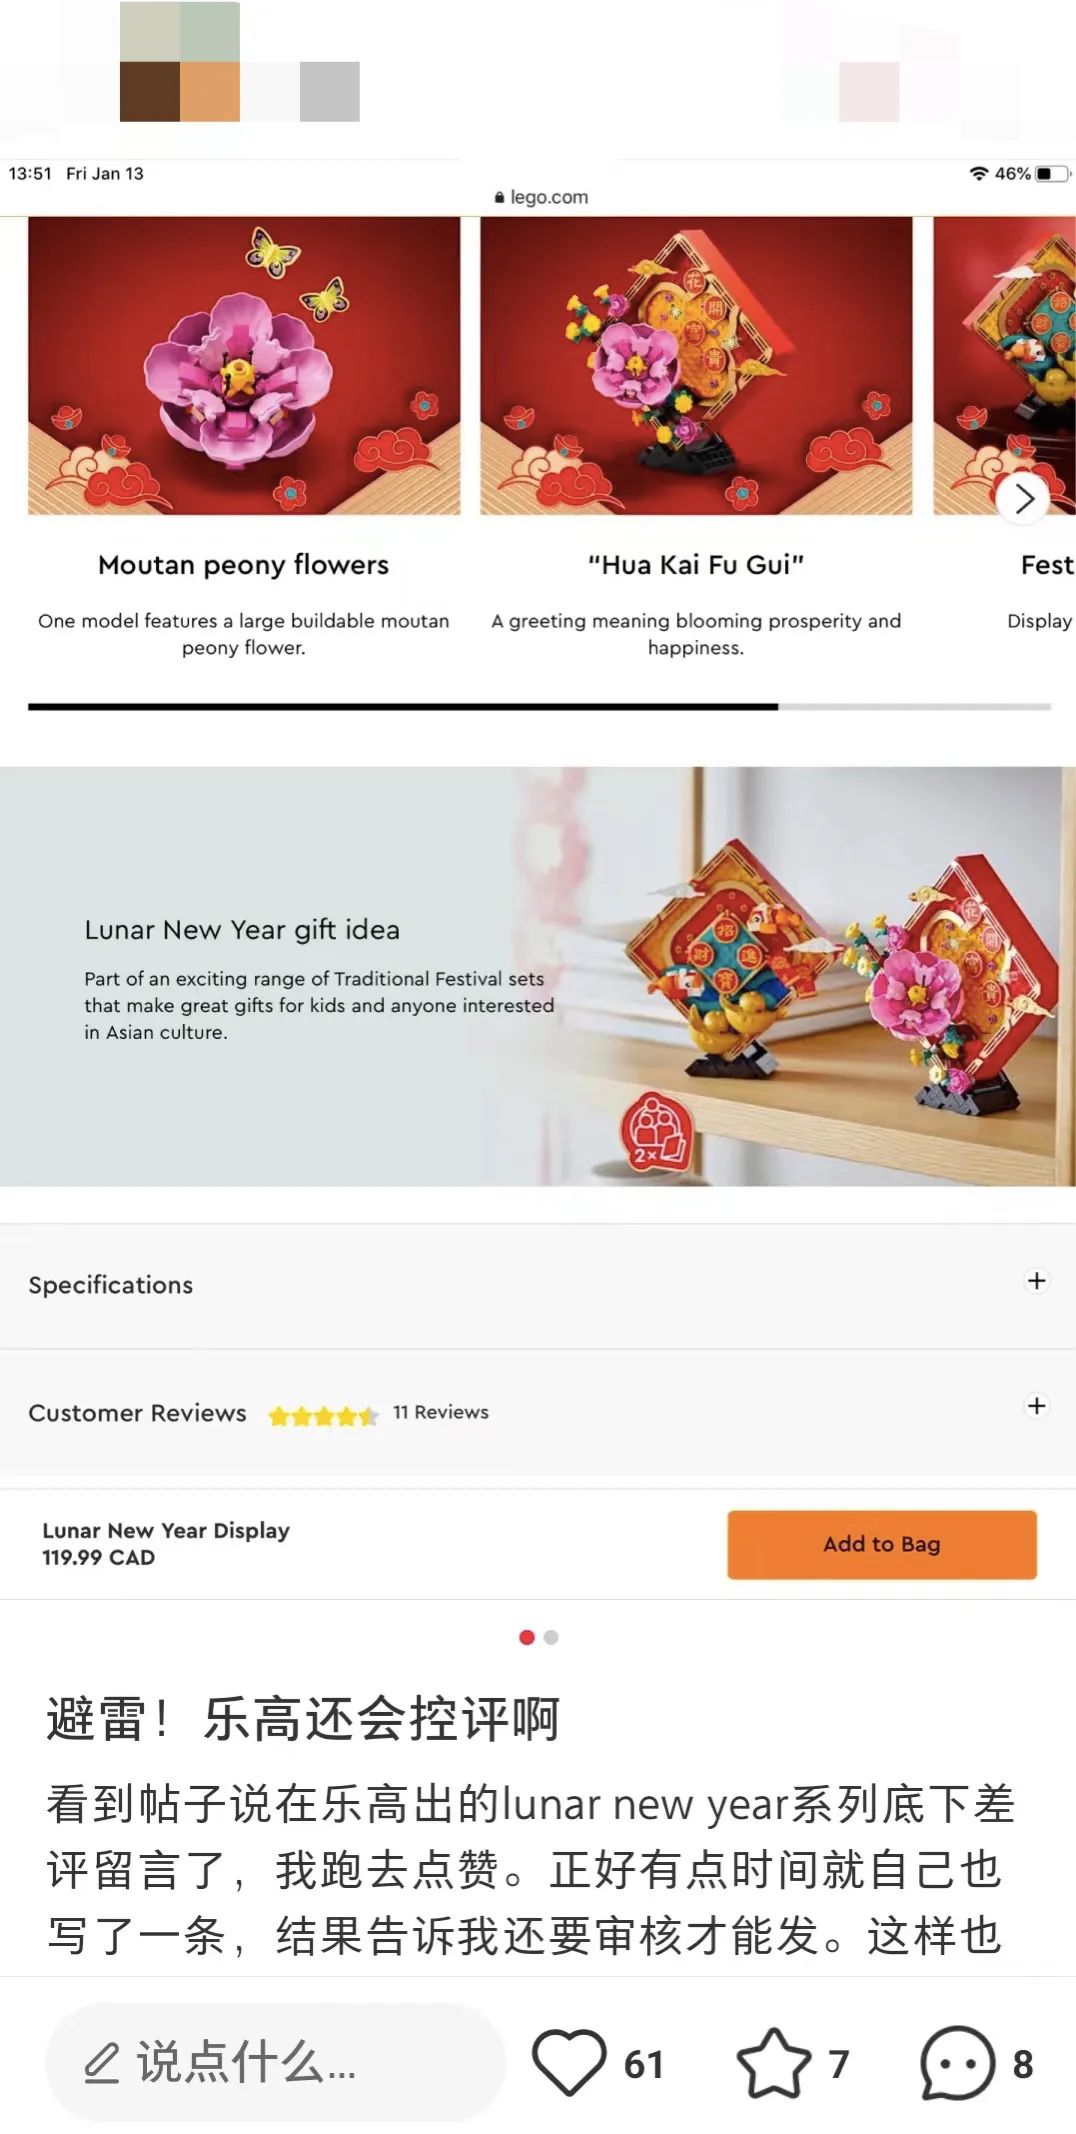
Task: Click the carousel progress bar
Action: 539,707
